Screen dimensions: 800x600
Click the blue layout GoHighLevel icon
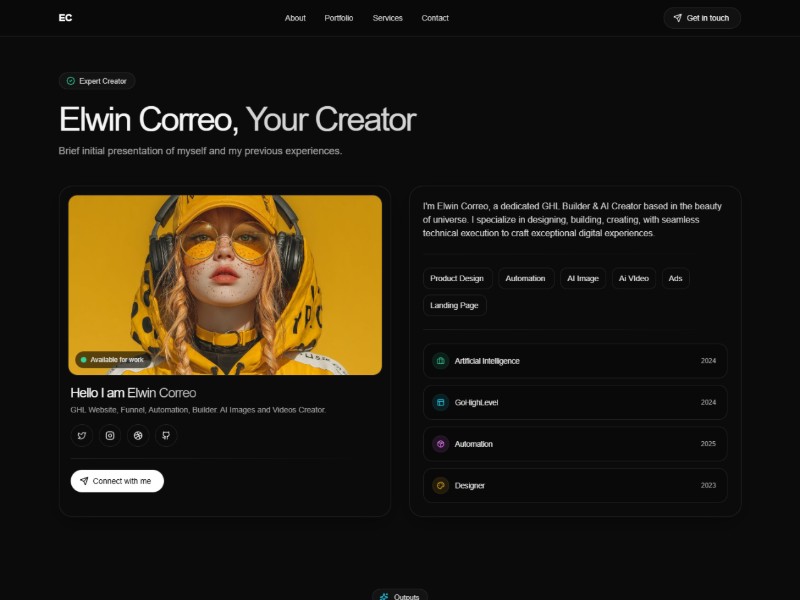(x=440, y=402)
